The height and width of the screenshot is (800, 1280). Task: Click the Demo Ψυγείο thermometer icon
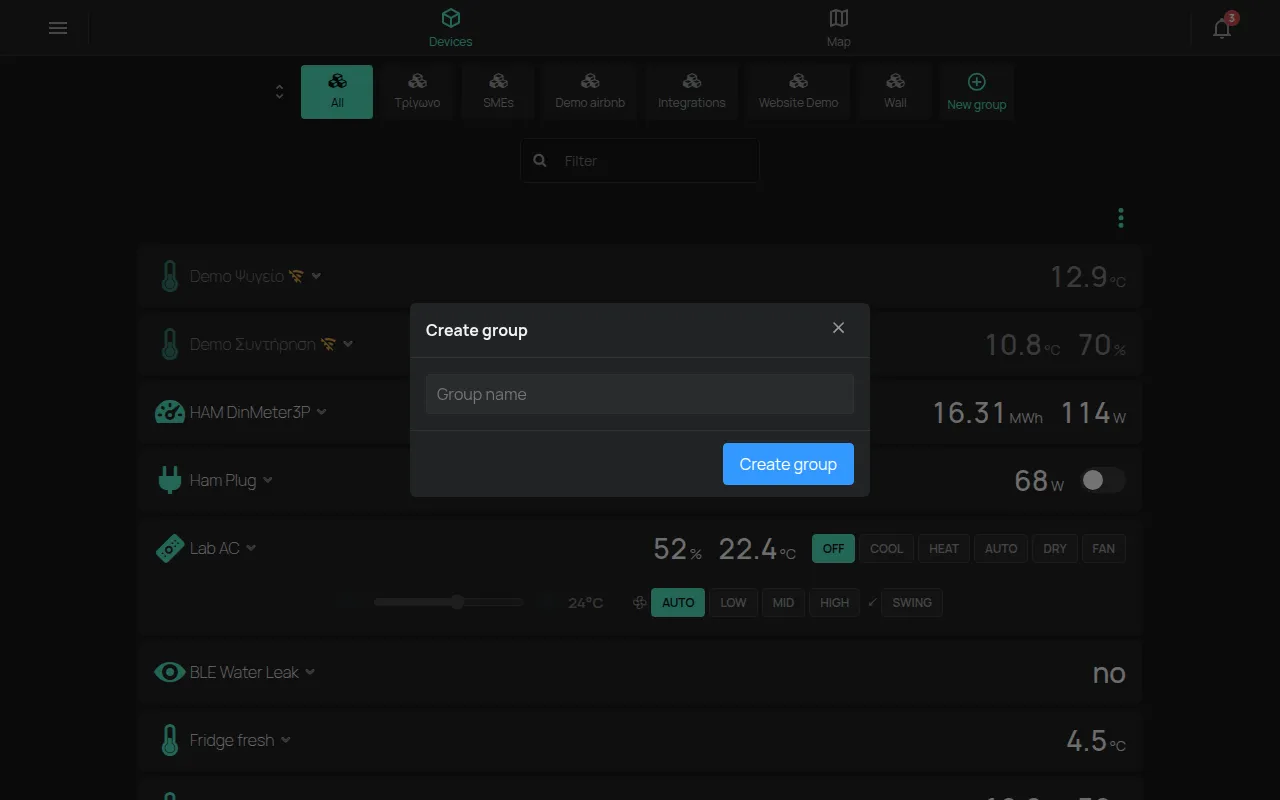tap(170, 276)
